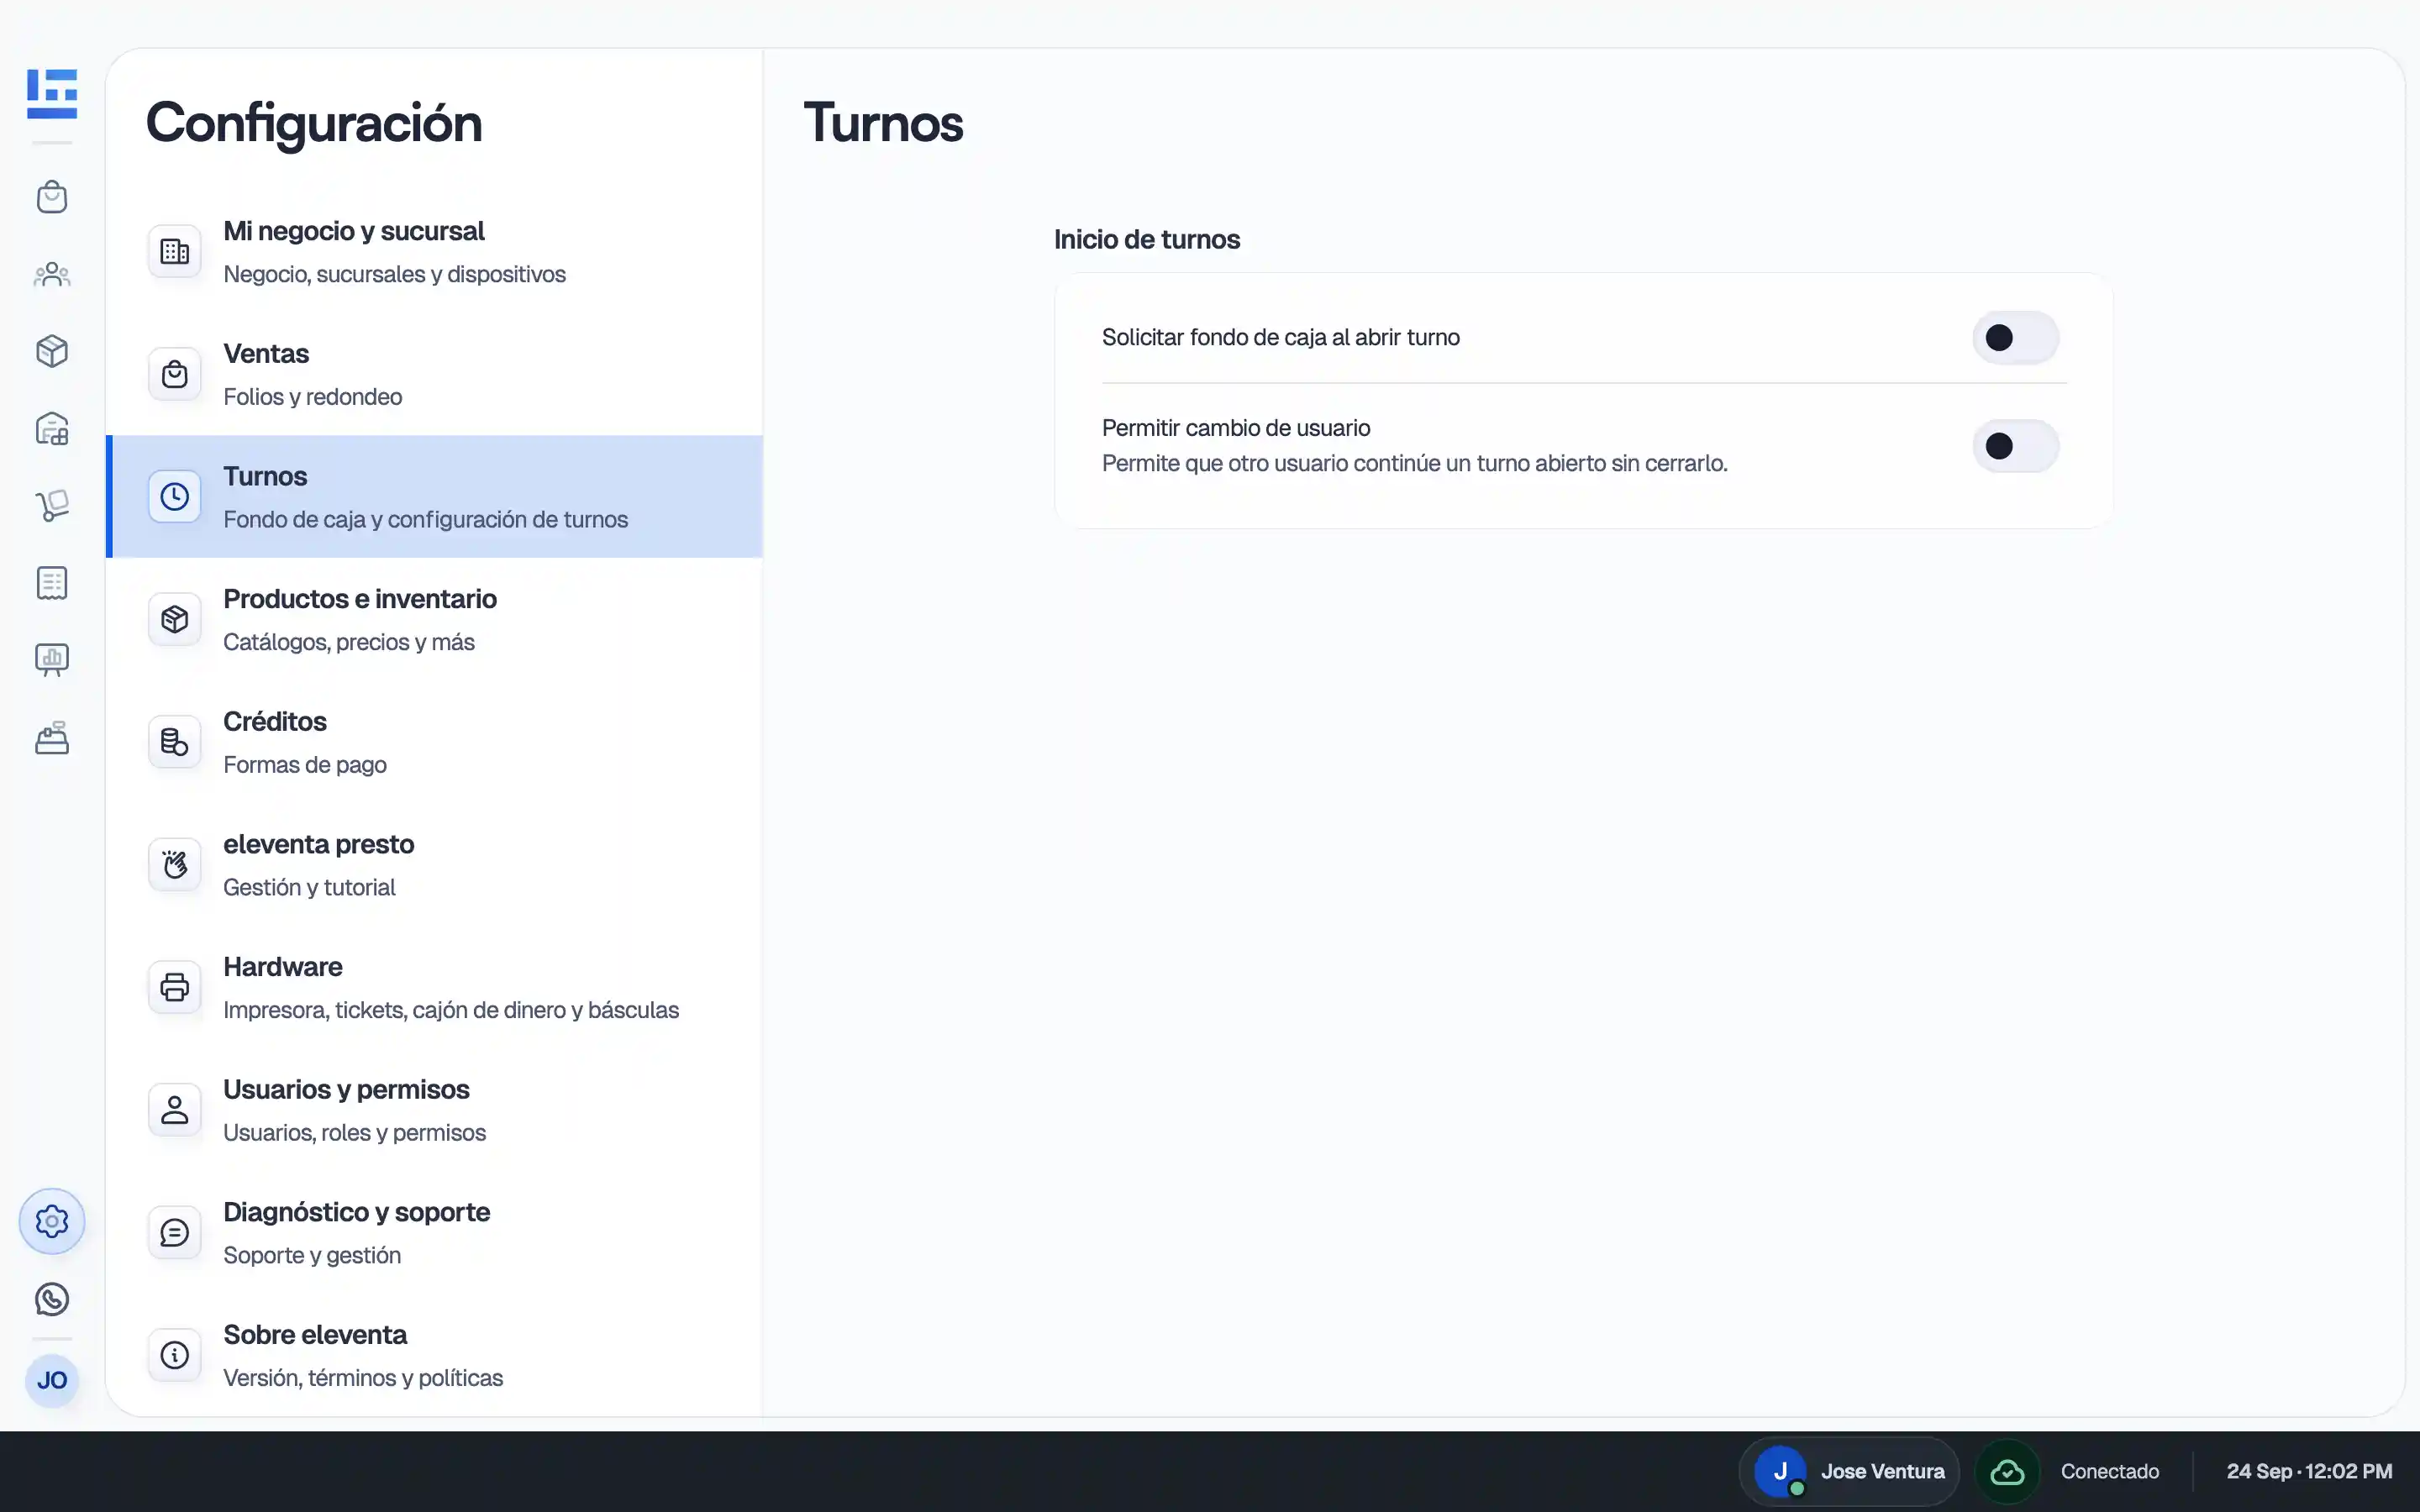Toggle Solicitar fondo de caja al abrir turno

pyautogui.click(x=2015, y=338)
